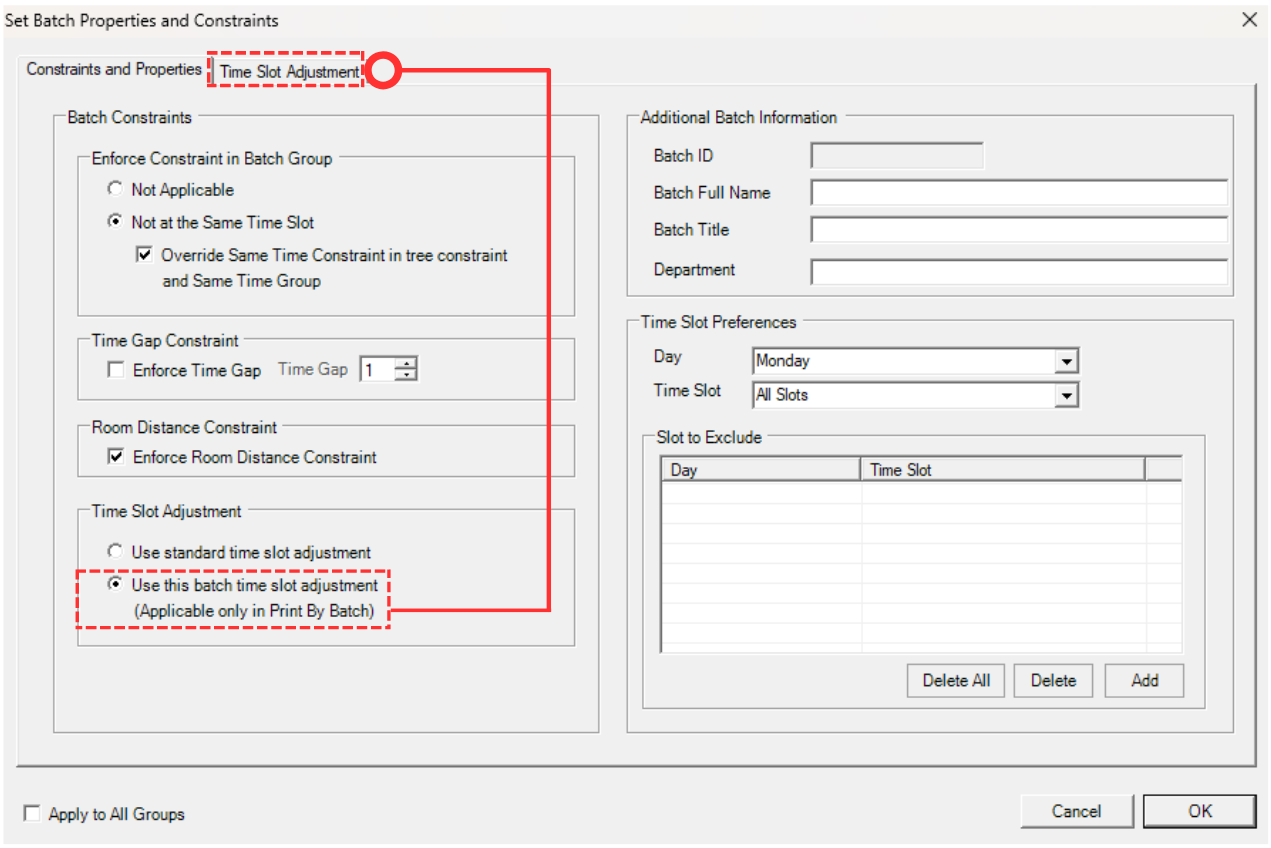This screenshot has width=1271, height=848.
Task: Uncheck Override Same Time Constraint checkbox
Action: 143,255
